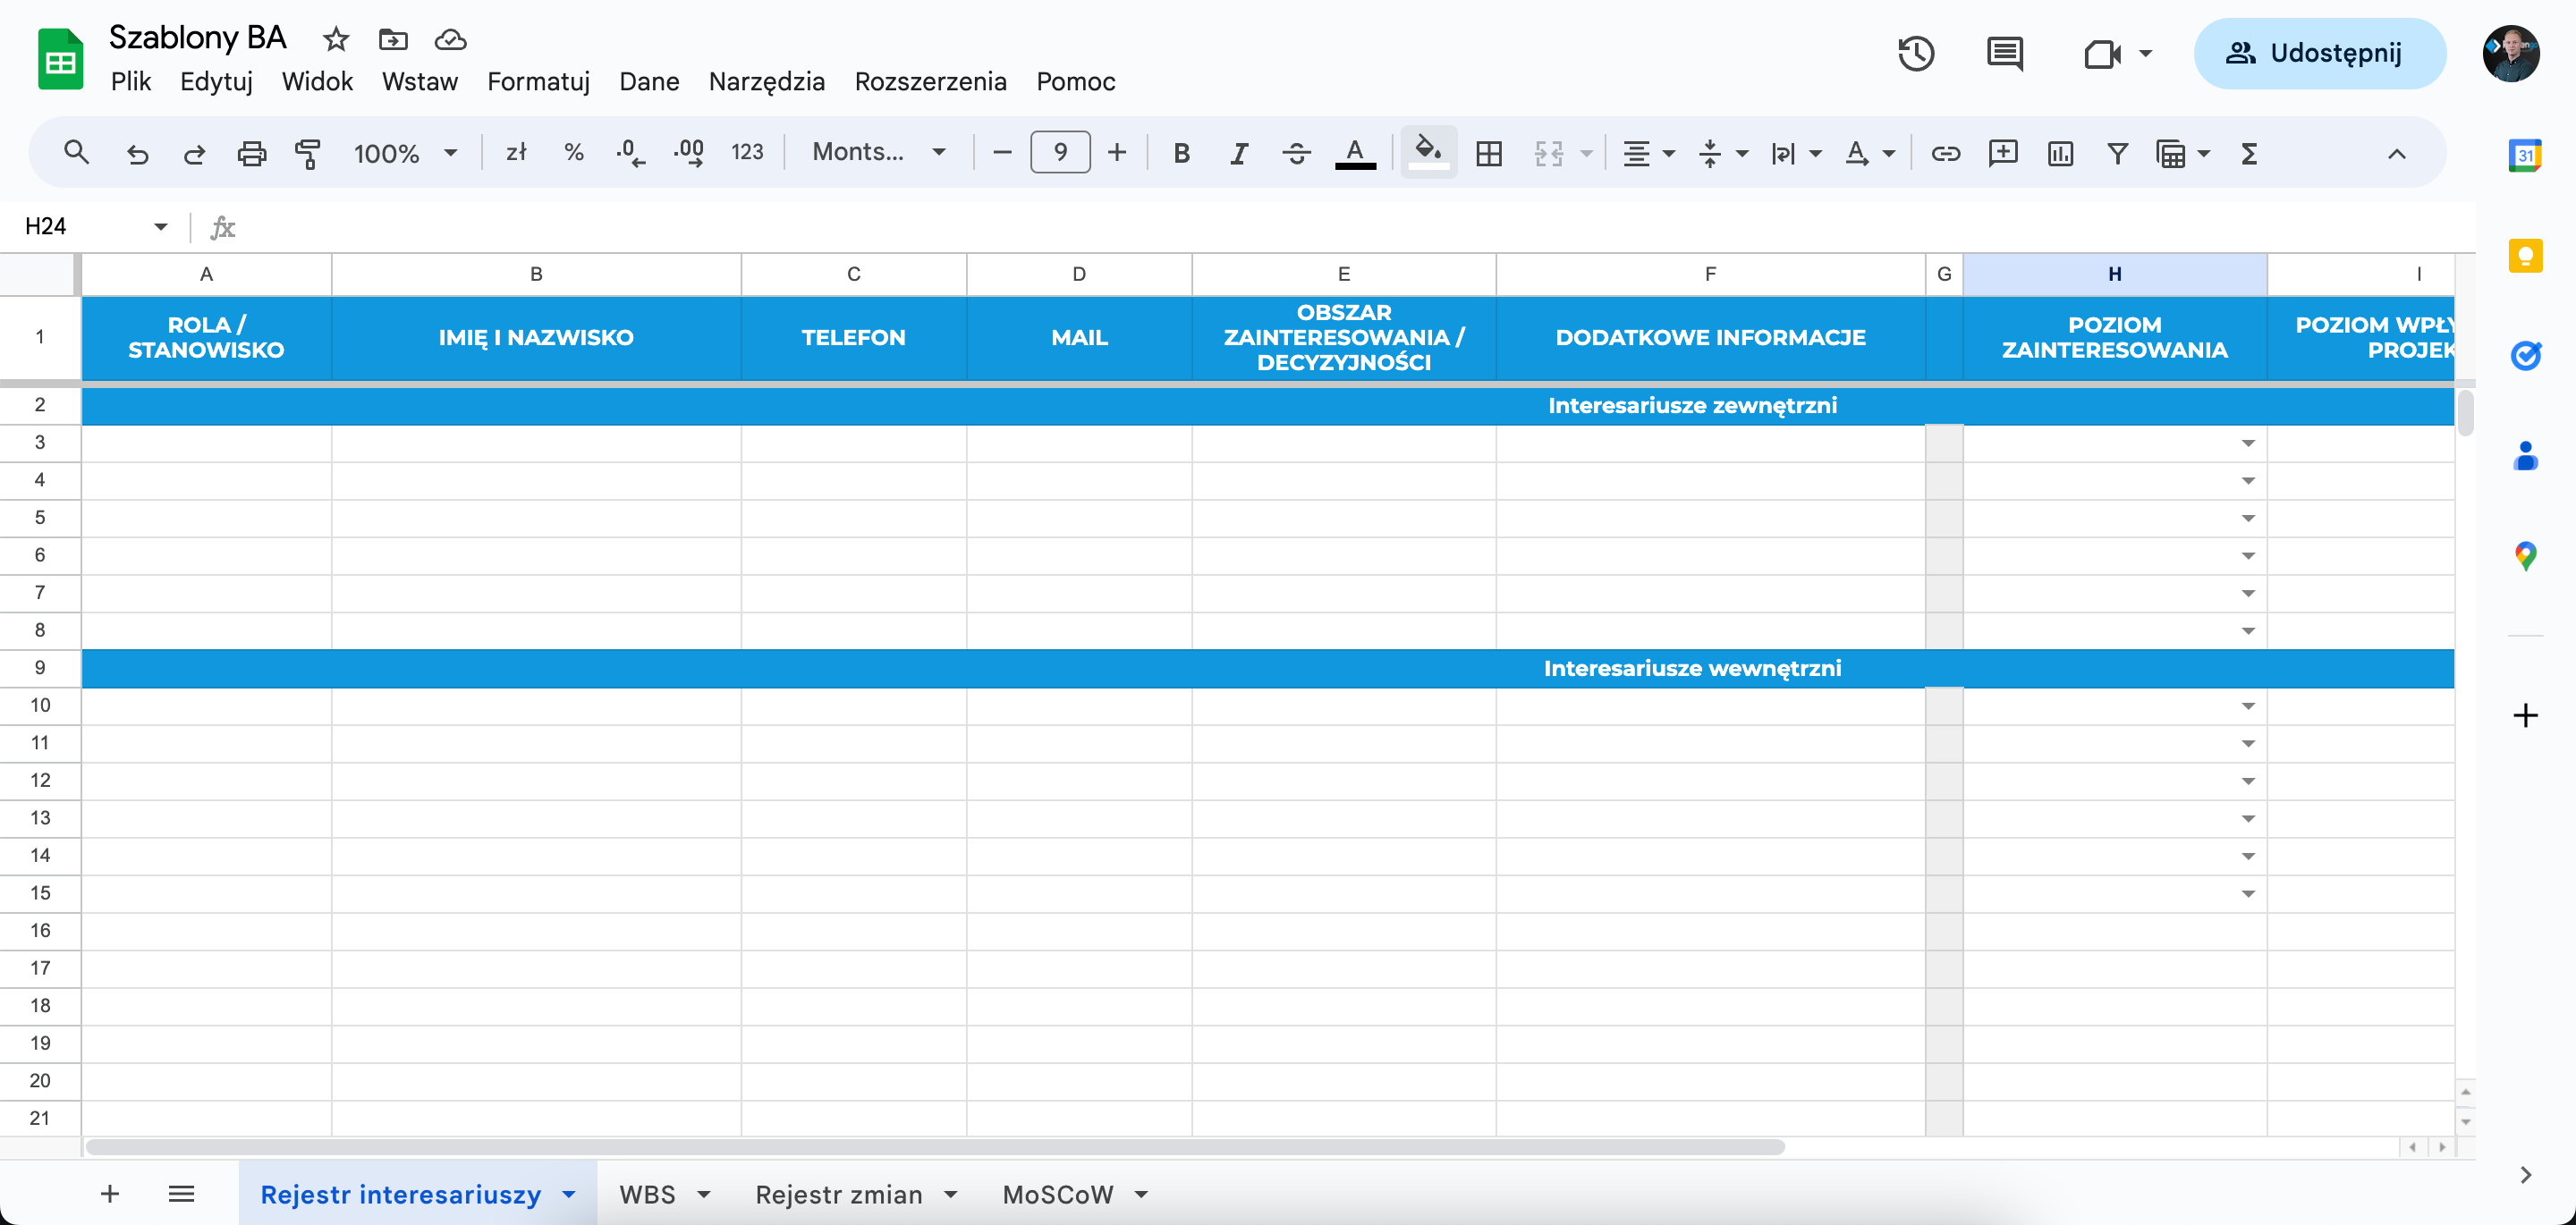
Task: Toggle italic formatting
Action: (1238, 153)
